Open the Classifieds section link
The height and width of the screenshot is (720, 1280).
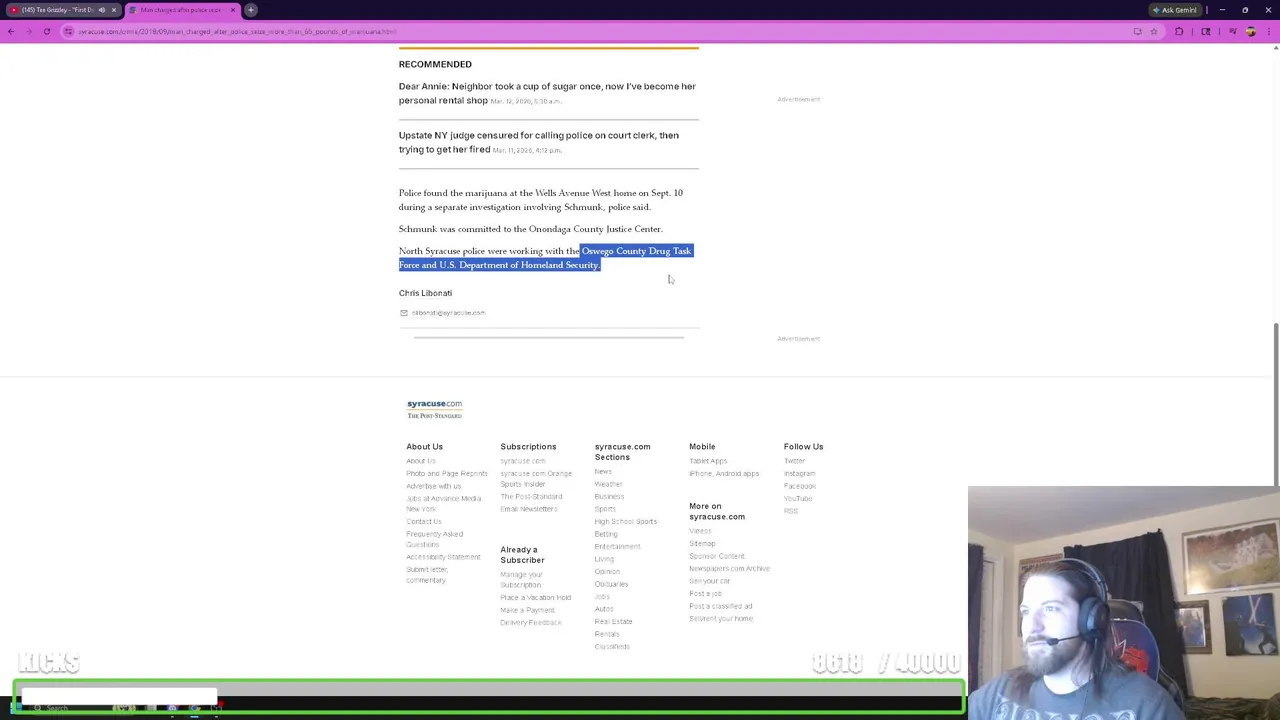click(612, 647)
